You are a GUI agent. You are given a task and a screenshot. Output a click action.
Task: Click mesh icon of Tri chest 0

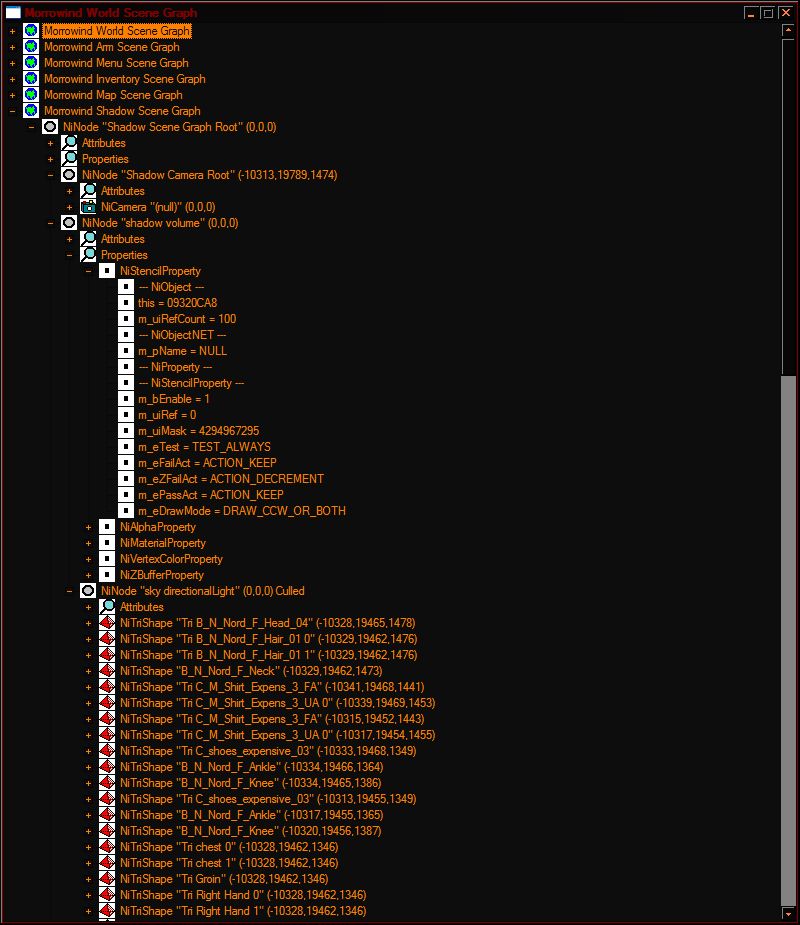click(107, 847)
